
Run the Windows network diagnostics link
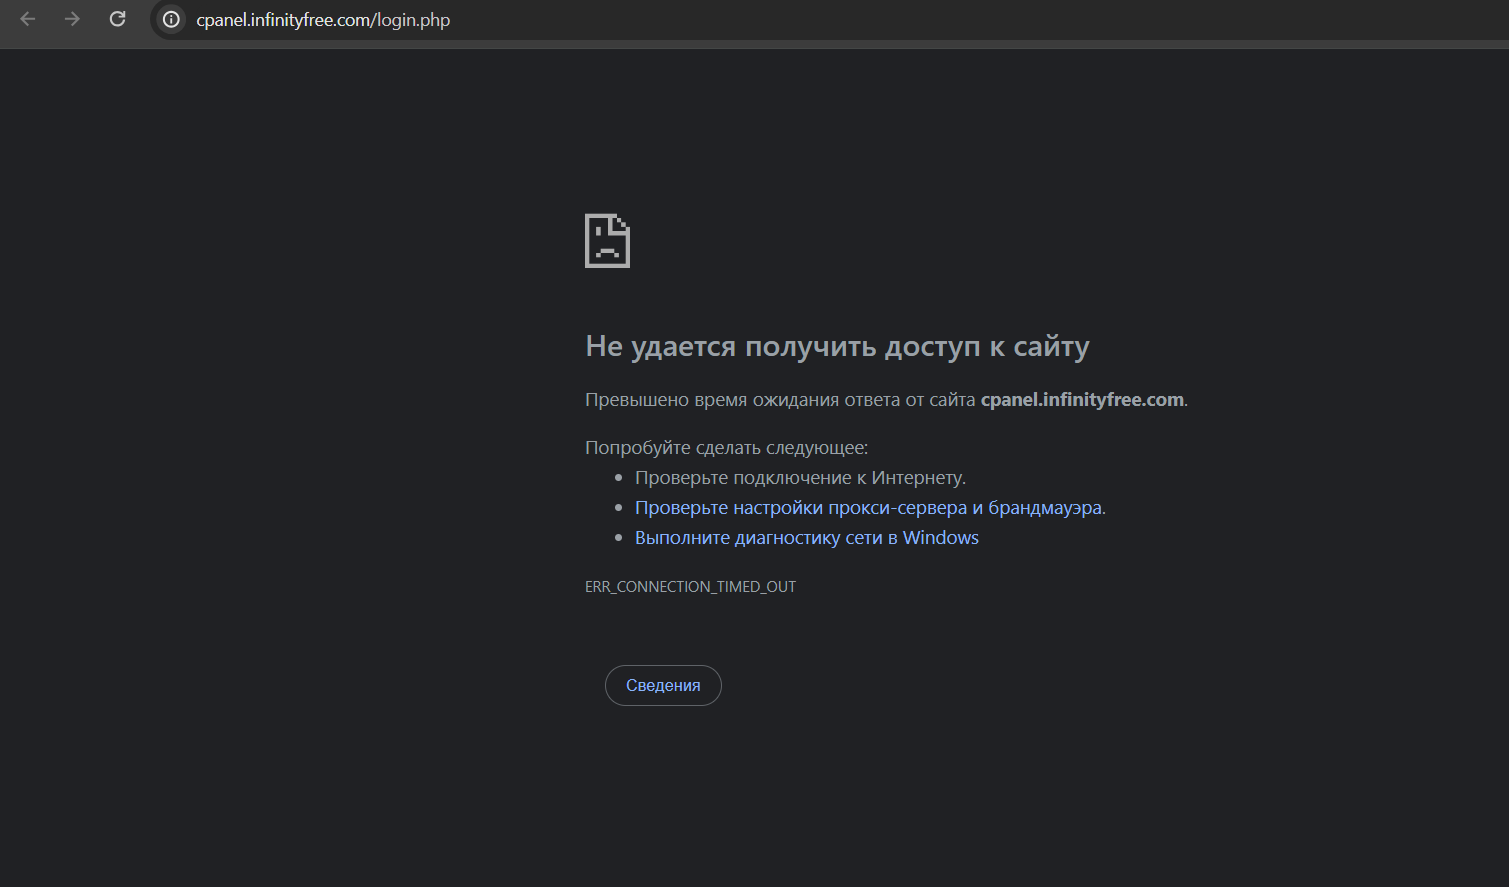pyautogui.click(x=807, y=538)
